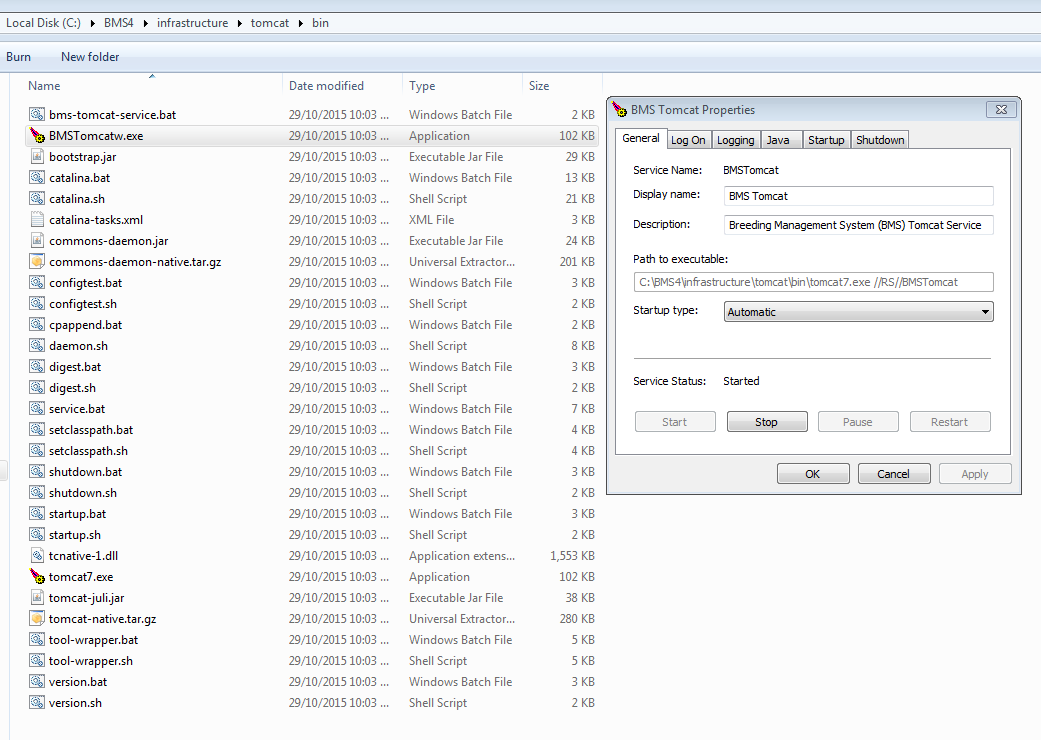Select the startup.bat file icon
The image size is (1041, 740).
point(37,514)
